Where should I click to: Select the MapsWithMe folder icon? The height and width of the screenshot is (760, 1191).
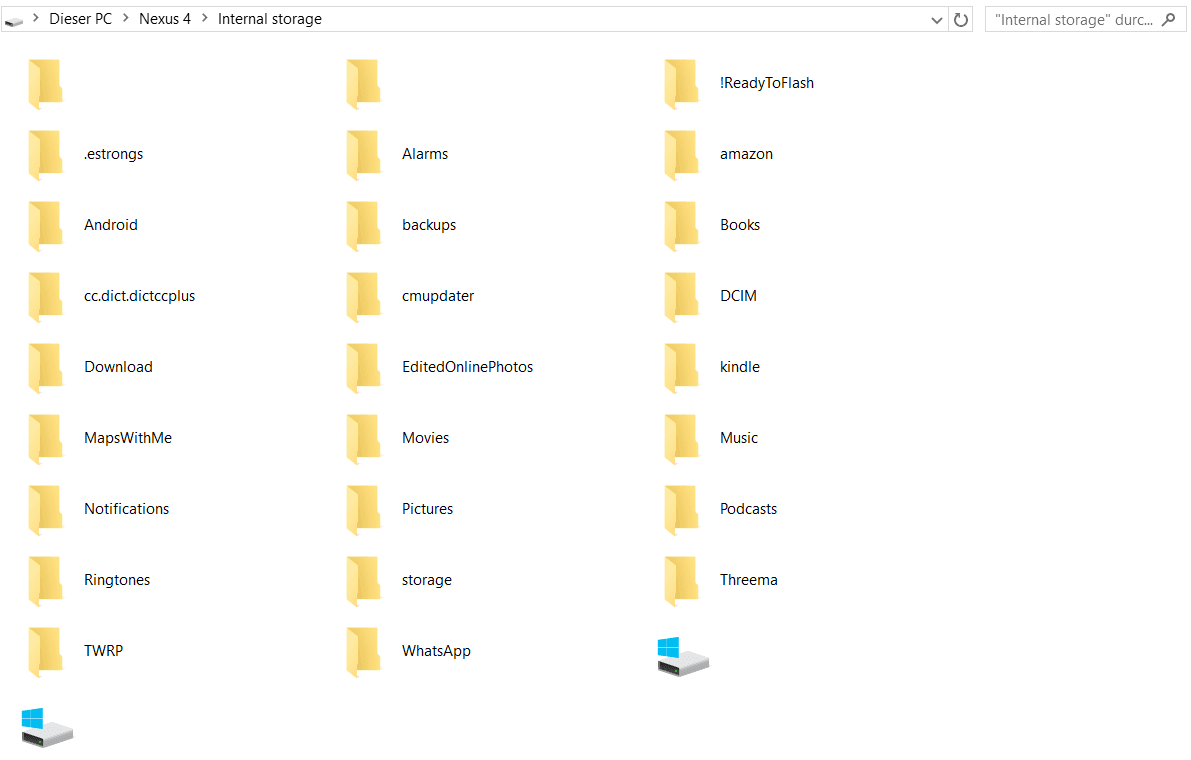click(46, 439)
